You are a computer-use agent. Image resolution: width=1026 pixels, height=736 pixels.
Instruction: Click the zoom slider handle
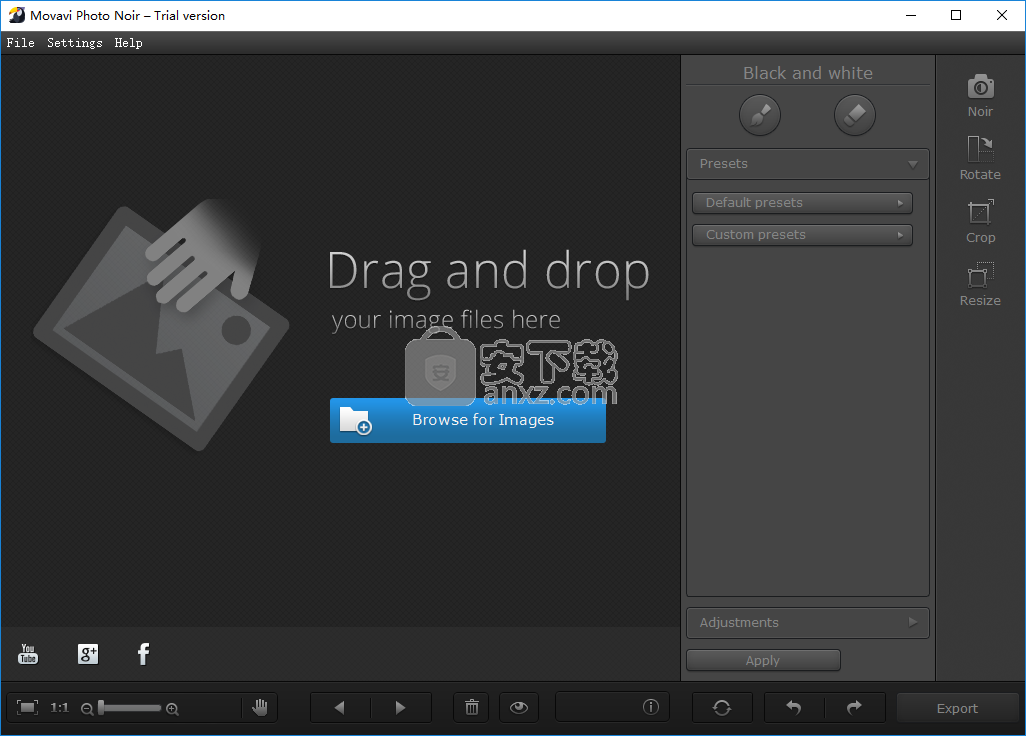(x=101, y=707)
